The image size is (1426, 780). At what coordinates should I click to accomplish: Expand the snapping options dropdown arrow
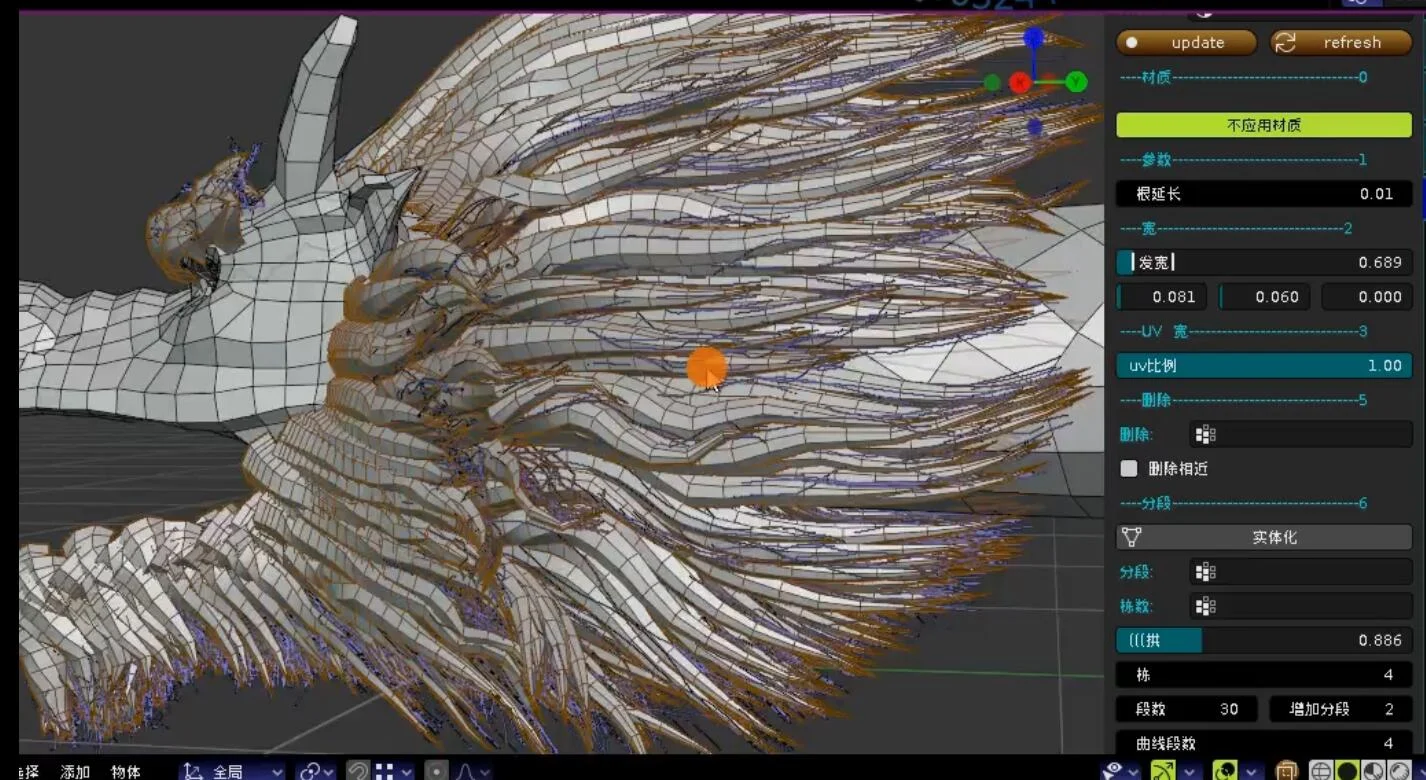click(x=407, y=770)
